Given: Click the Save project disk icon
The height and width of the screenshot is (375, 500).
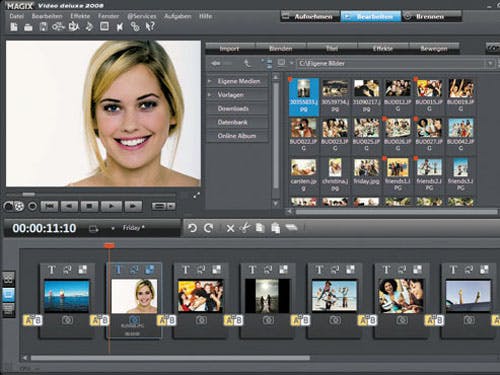Looking at the screenshot, I should (x=43, y=27).
